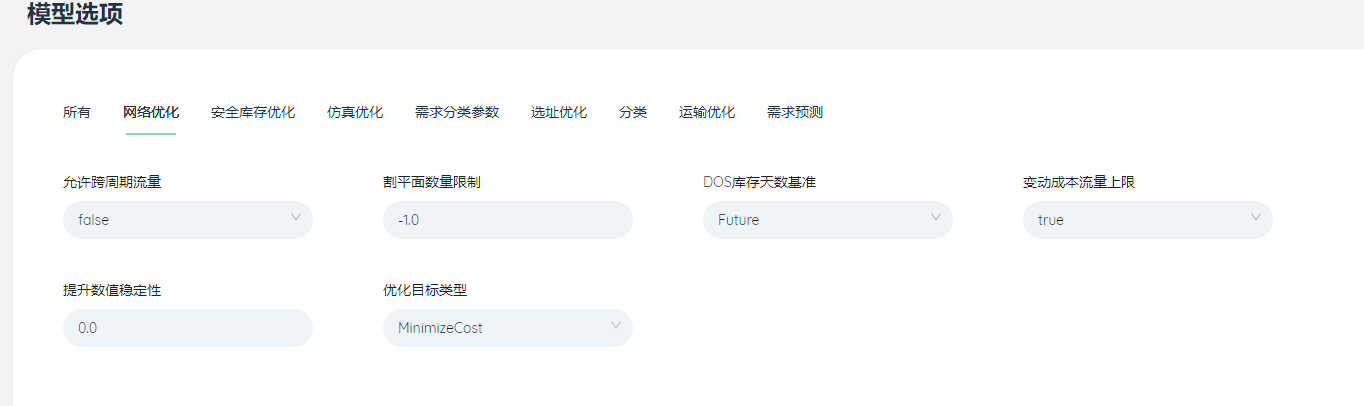Click the chevron arrow of the 允许跨周期流量 select
Image resolution: width=1364 pixels, height=406 pixels.
click(x=296, y=217)
